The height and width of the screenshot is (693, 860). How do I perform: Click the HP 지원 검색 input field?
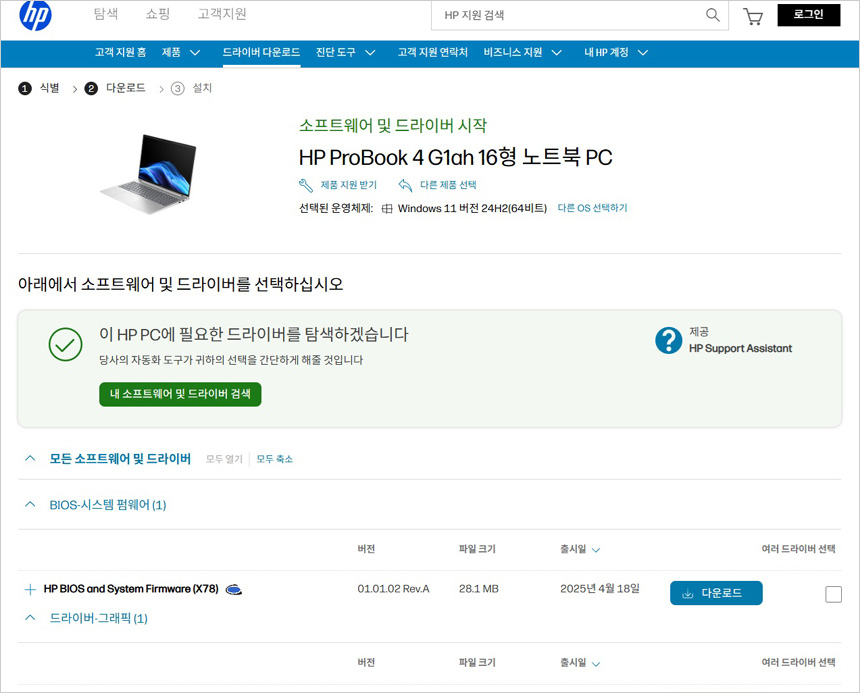pos(570,15)
